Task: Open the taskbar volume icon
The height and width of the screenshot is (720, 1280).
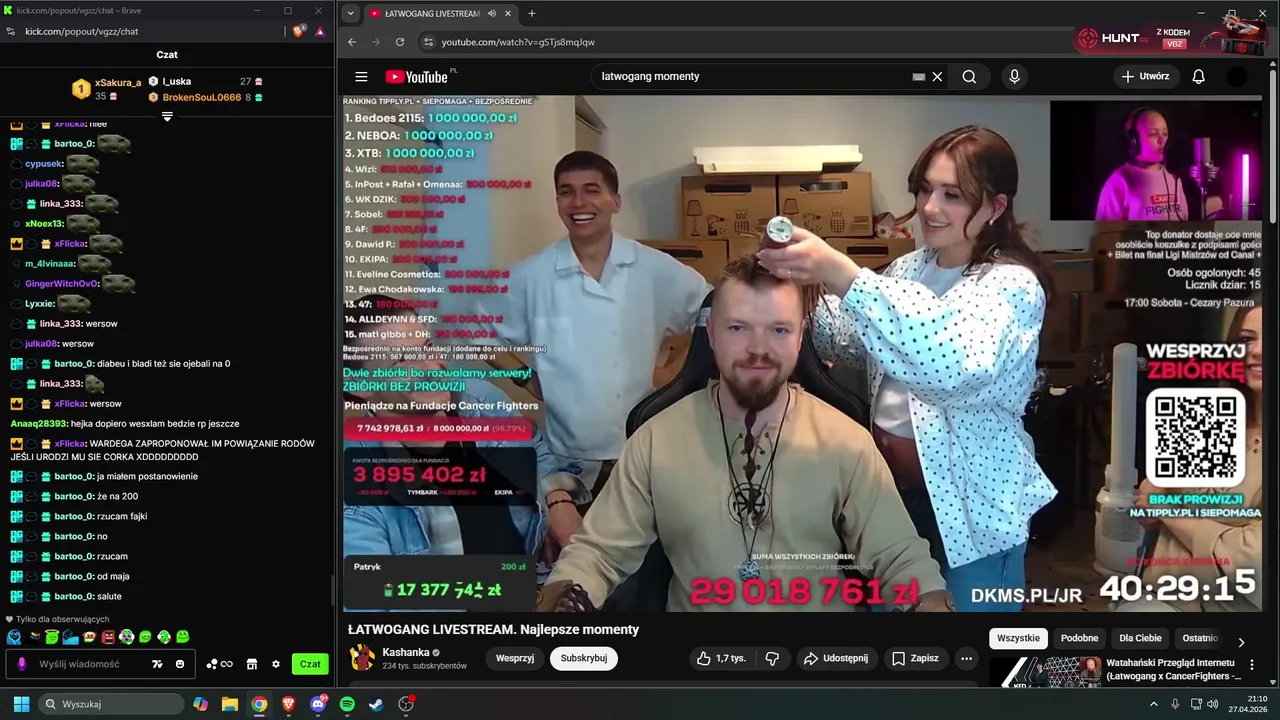Action: (x=1213, y=704)
